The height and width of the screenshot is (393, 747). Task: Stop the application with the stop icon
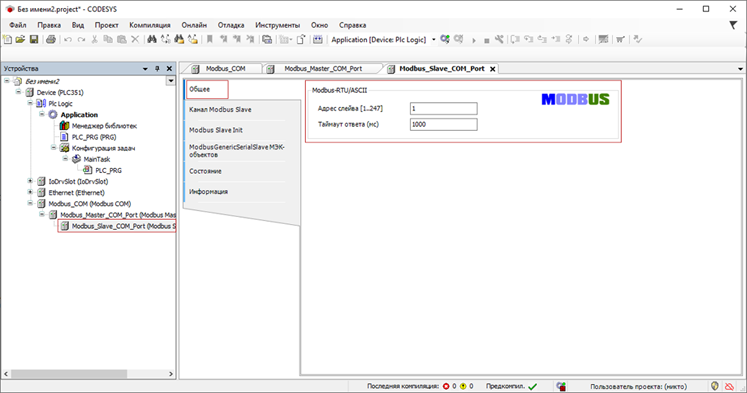point(486,40)
